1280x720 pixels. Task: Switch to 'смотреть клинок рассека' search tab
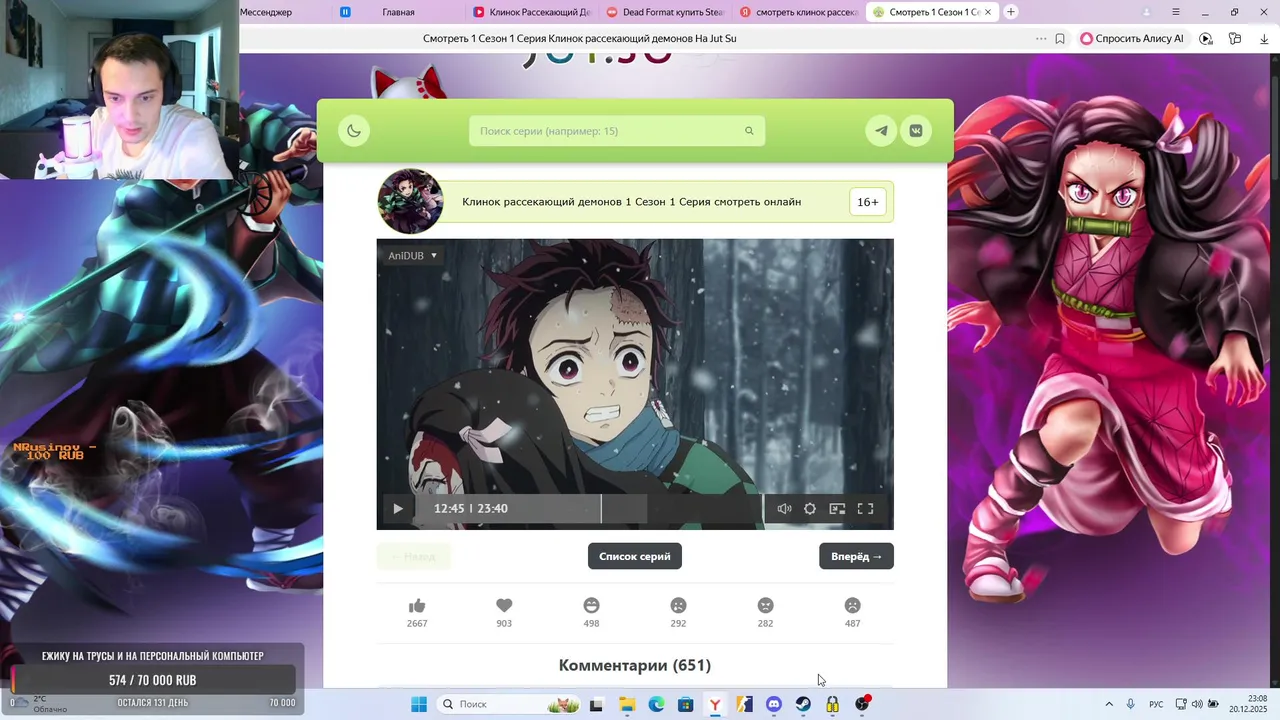coord(798,12)
